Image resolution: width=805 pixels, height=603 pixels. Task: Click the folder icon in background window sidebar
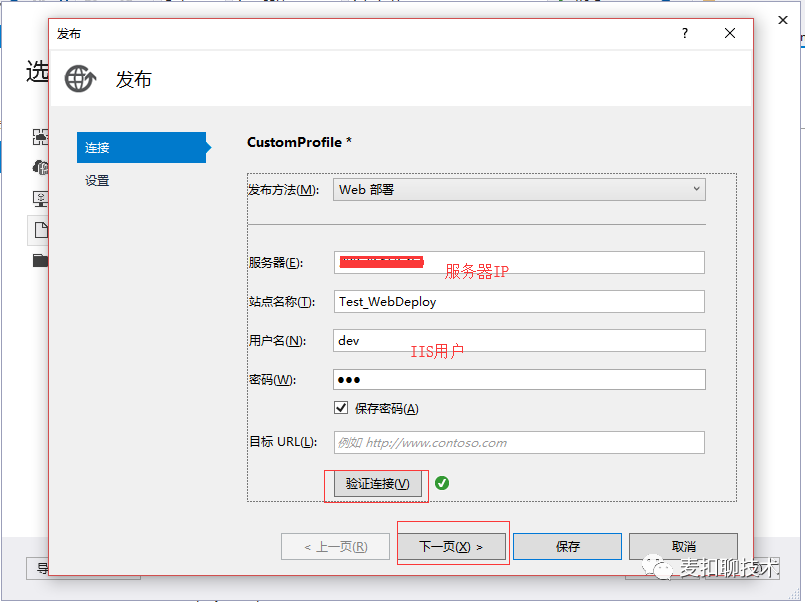click(41, 260)
